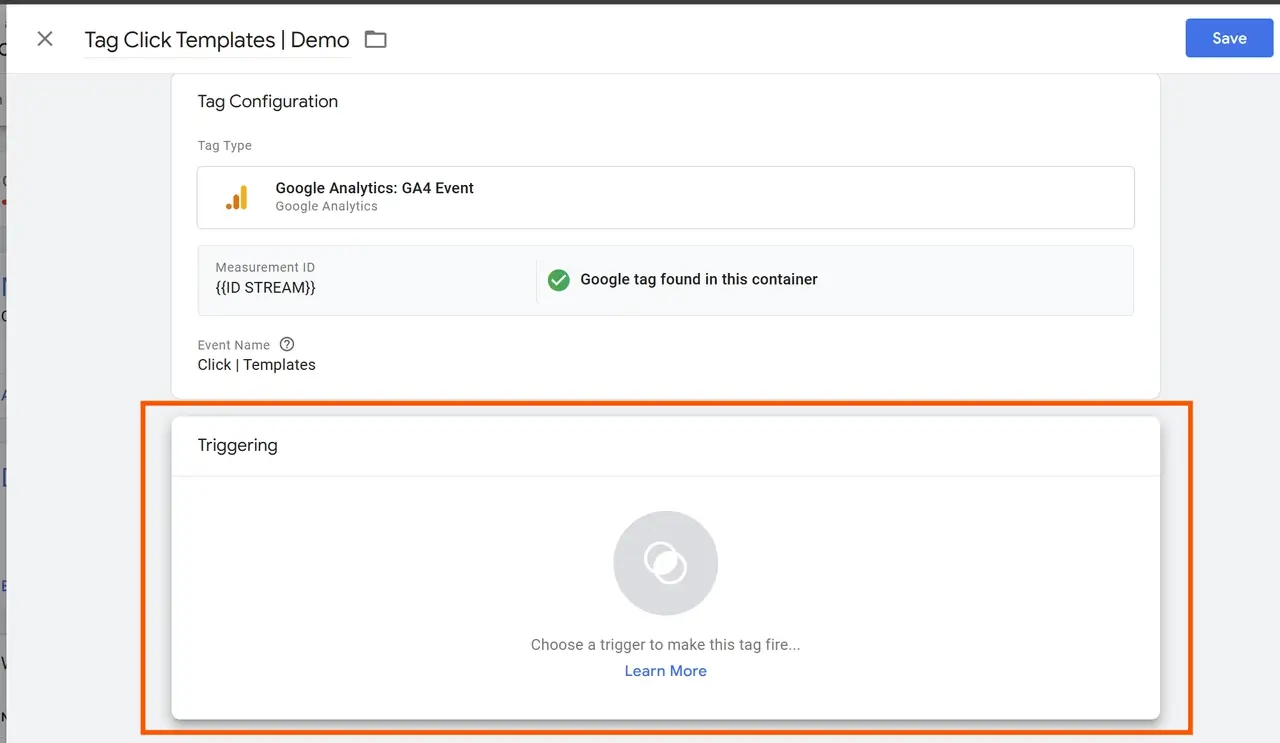Select the Google Analytics: GA4 Event tag type
The image size is (1280, 743).
[x=666, y=197]
